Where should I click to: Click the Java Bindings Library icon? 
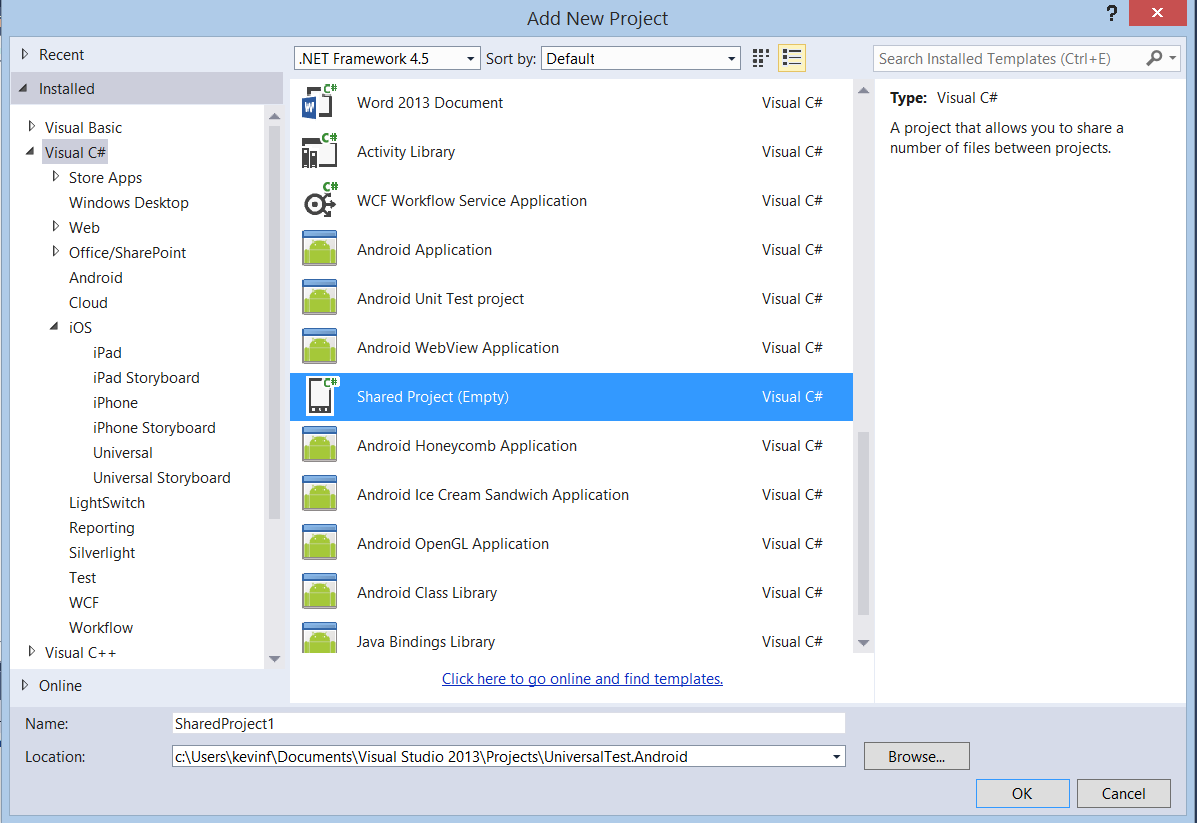(320, 638)
